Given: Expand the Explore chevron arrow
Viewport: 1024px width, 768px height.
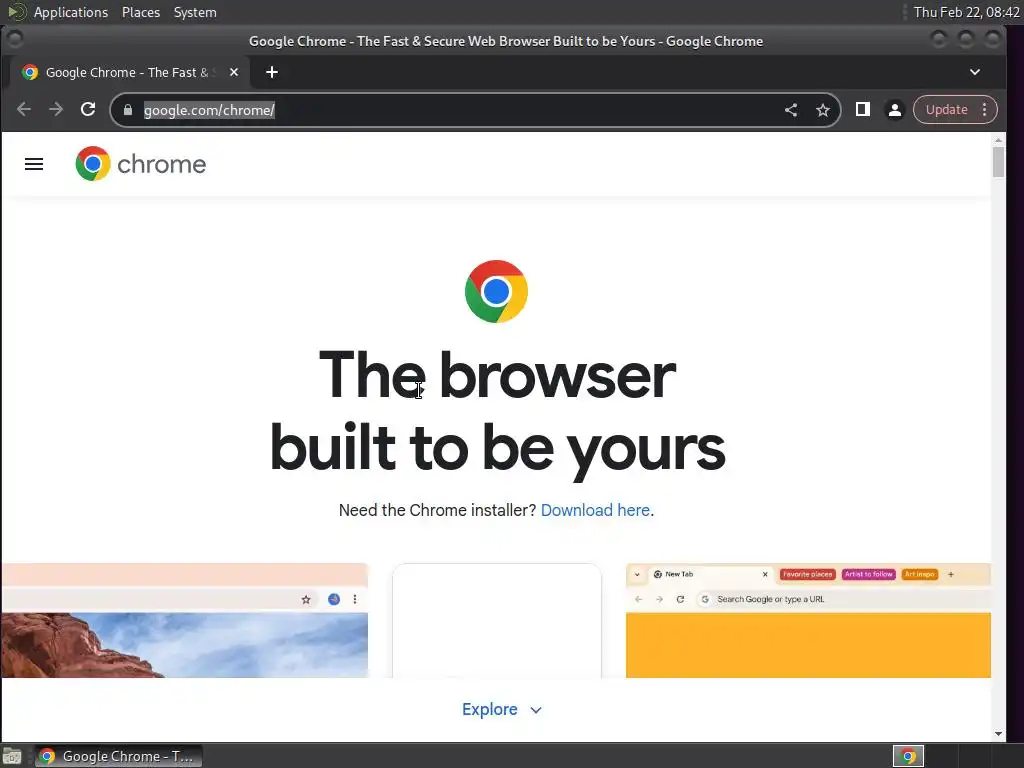Looking at the screenshot, I should tap(536, 710).
